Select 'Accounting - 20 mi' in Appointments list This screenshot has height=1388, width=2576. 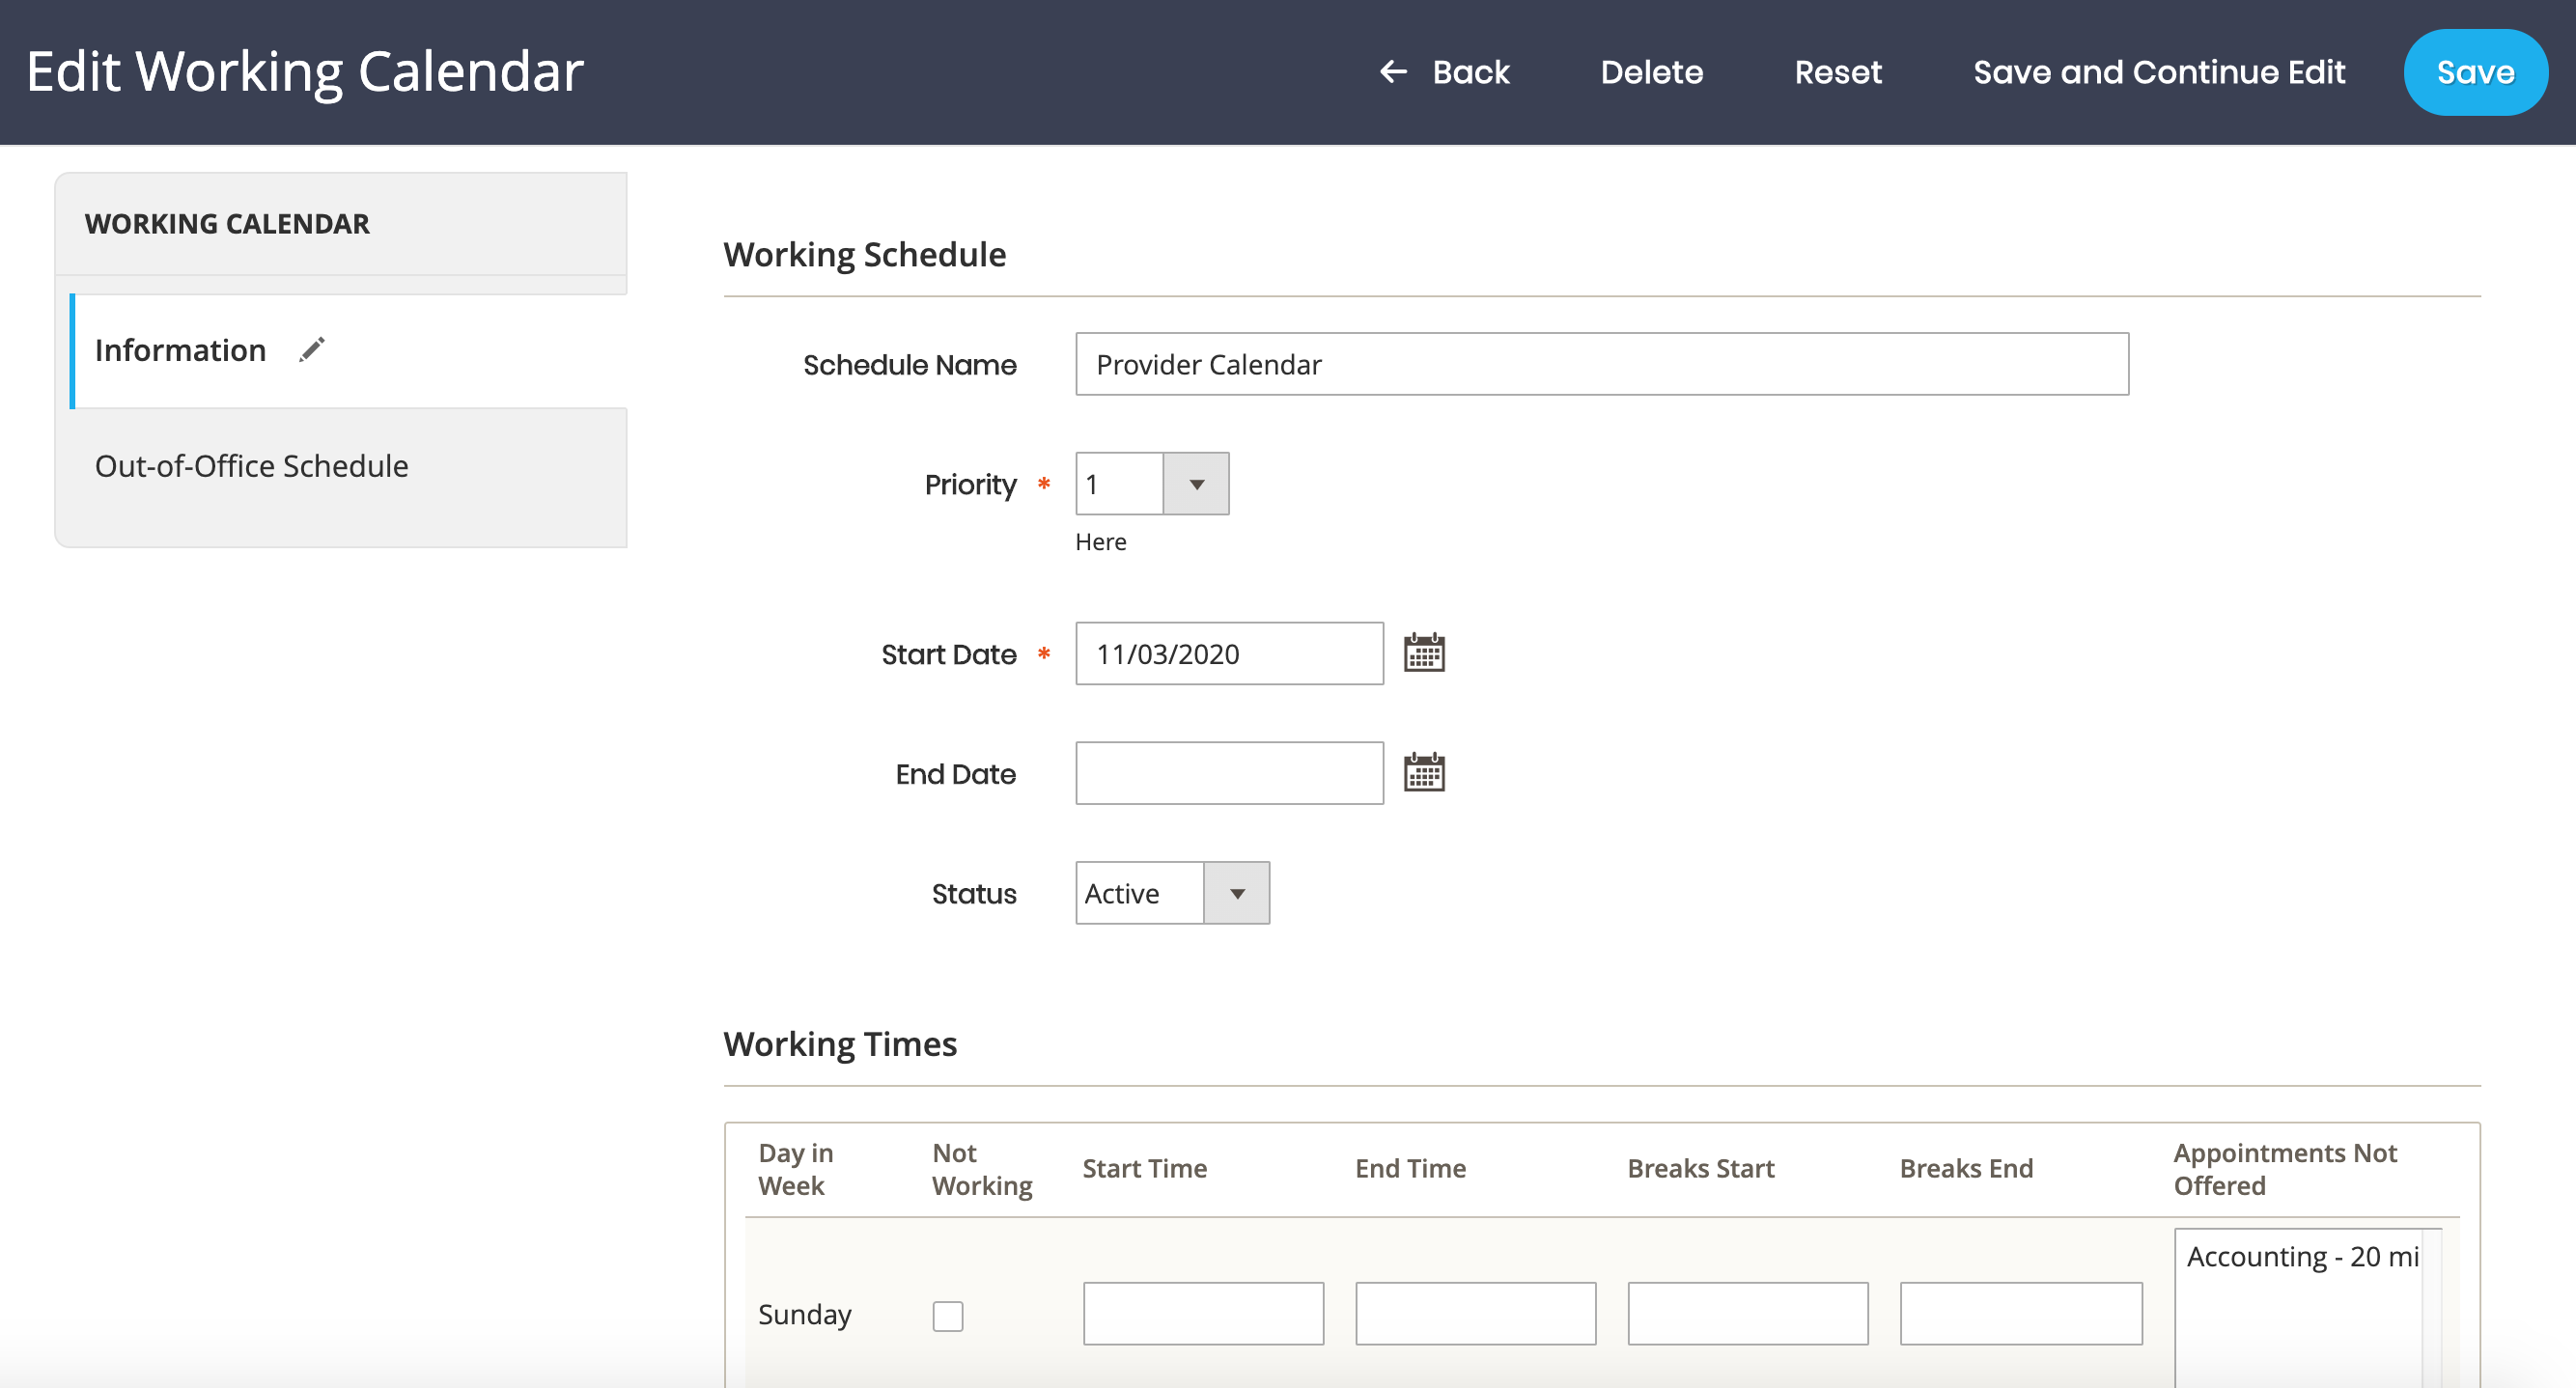click(2302, 1257)
